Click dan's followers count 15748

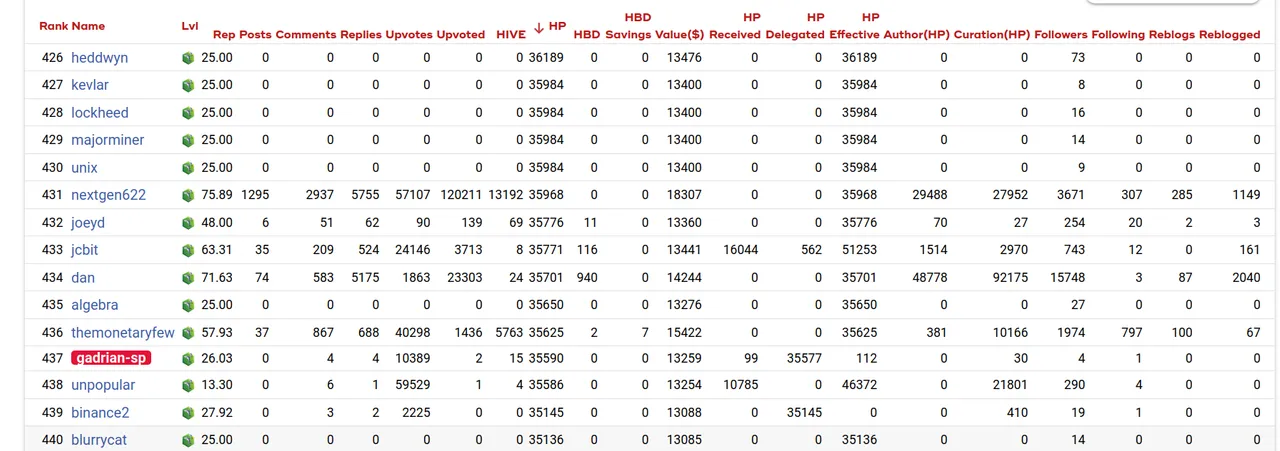(x=1067, y=278)
